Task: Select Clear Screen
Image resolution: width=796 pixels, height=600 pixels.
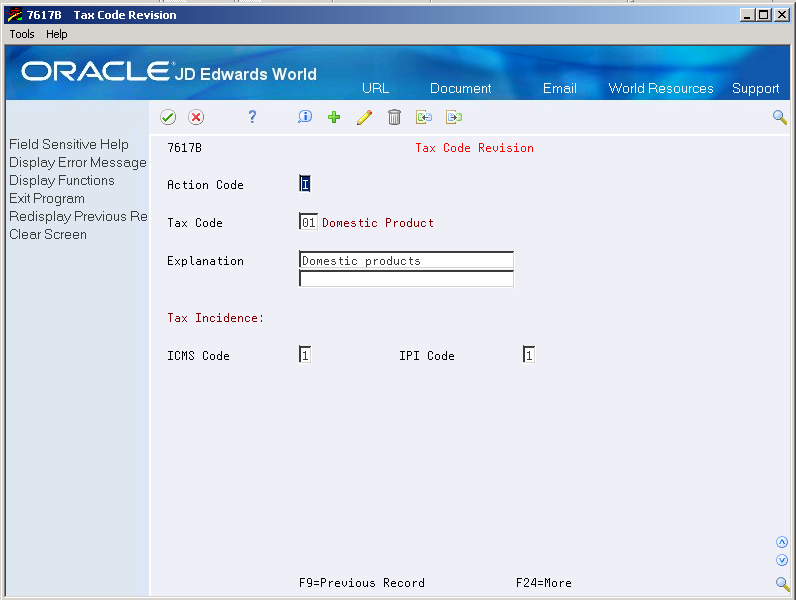Action: (48, 235)
